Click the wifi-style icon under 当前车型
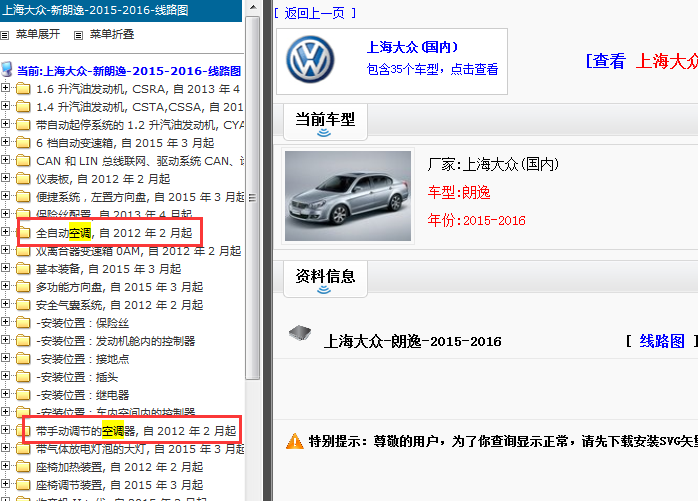Viewport: 698px width, 501px height. tap(324, 133)
